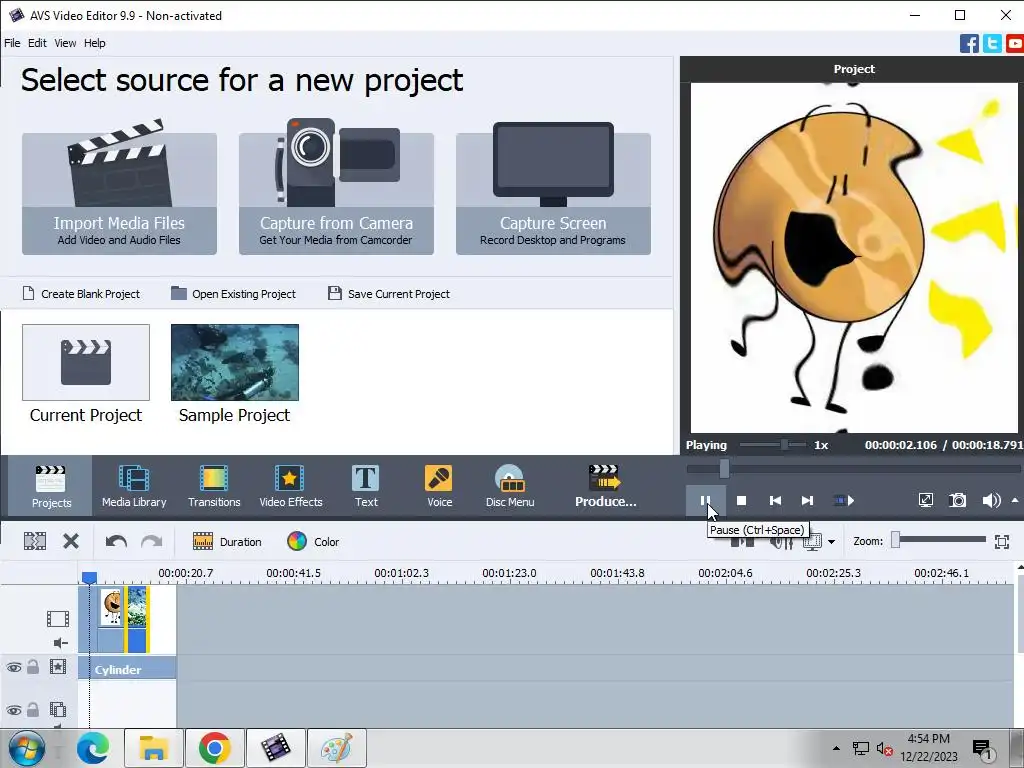Stop the preview playback

[741, 501]
